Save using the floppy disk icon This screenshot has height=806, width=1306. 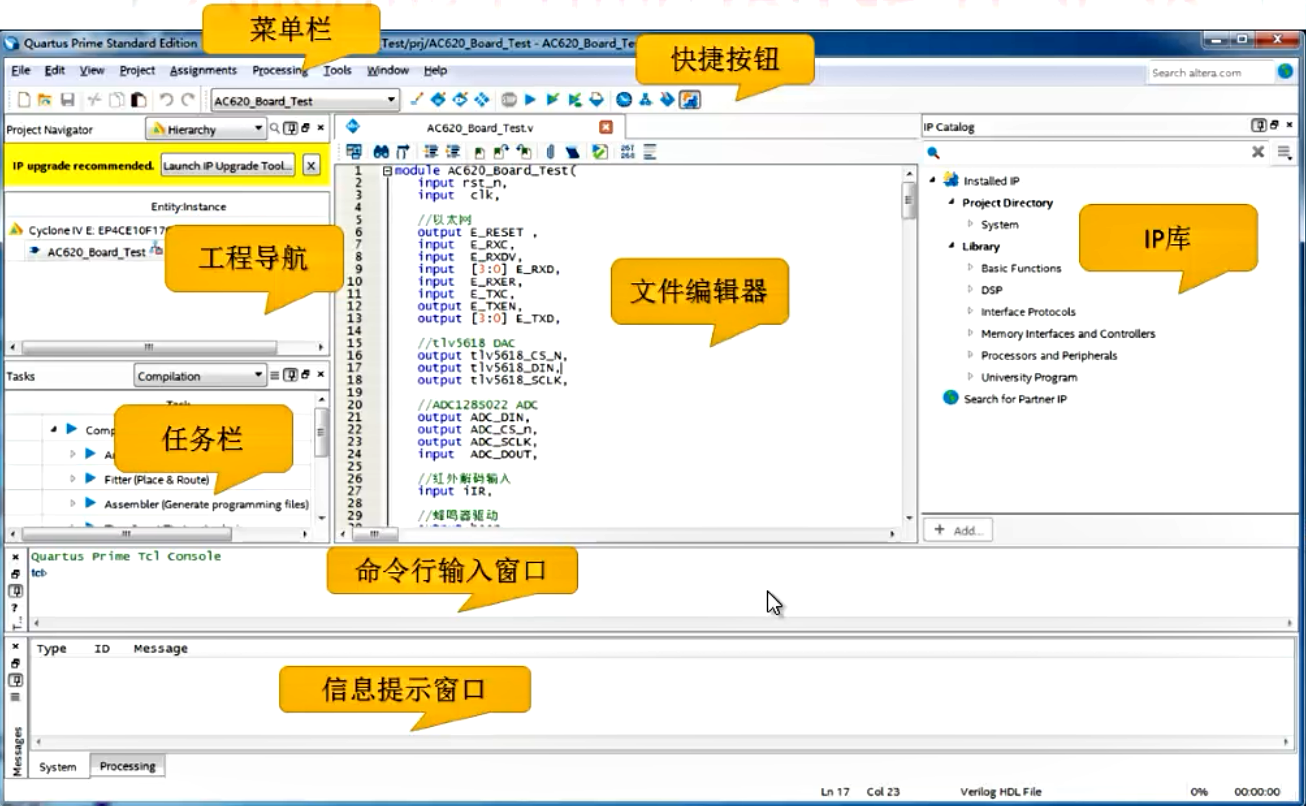click(68, 100)
